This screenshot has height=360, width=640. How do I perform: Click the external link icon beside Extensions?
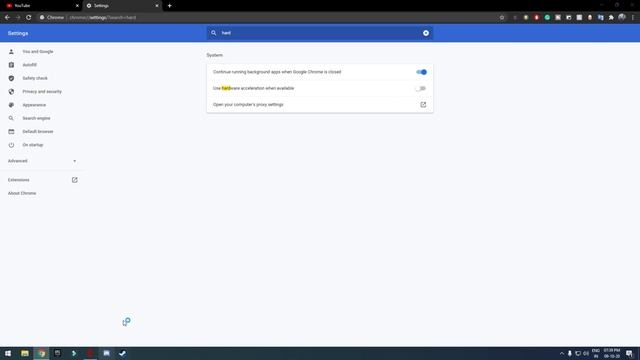point(75,180)
